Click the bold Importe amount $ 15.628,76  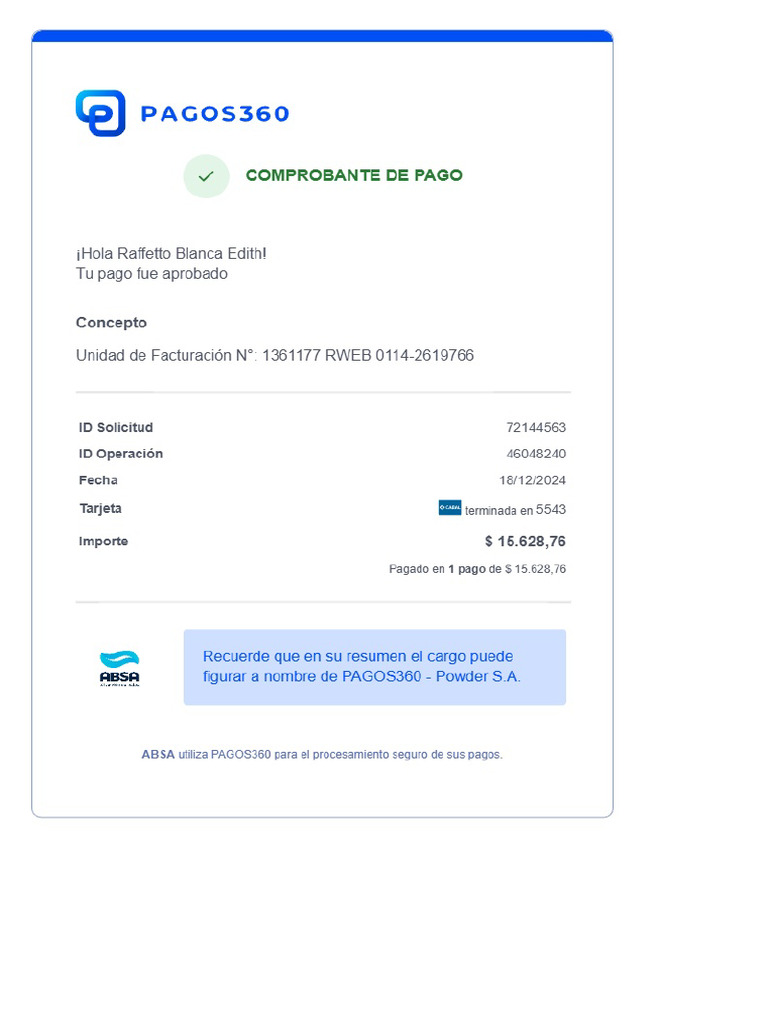(525, 542)
